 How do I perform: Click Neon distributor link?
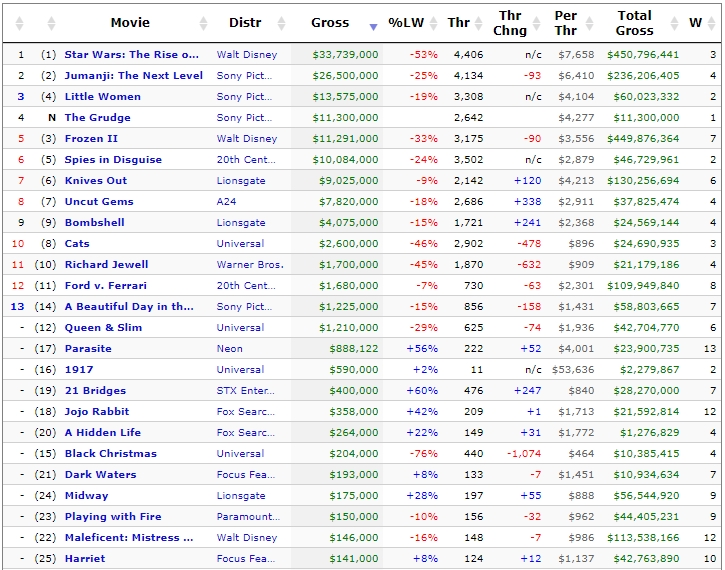229,349
